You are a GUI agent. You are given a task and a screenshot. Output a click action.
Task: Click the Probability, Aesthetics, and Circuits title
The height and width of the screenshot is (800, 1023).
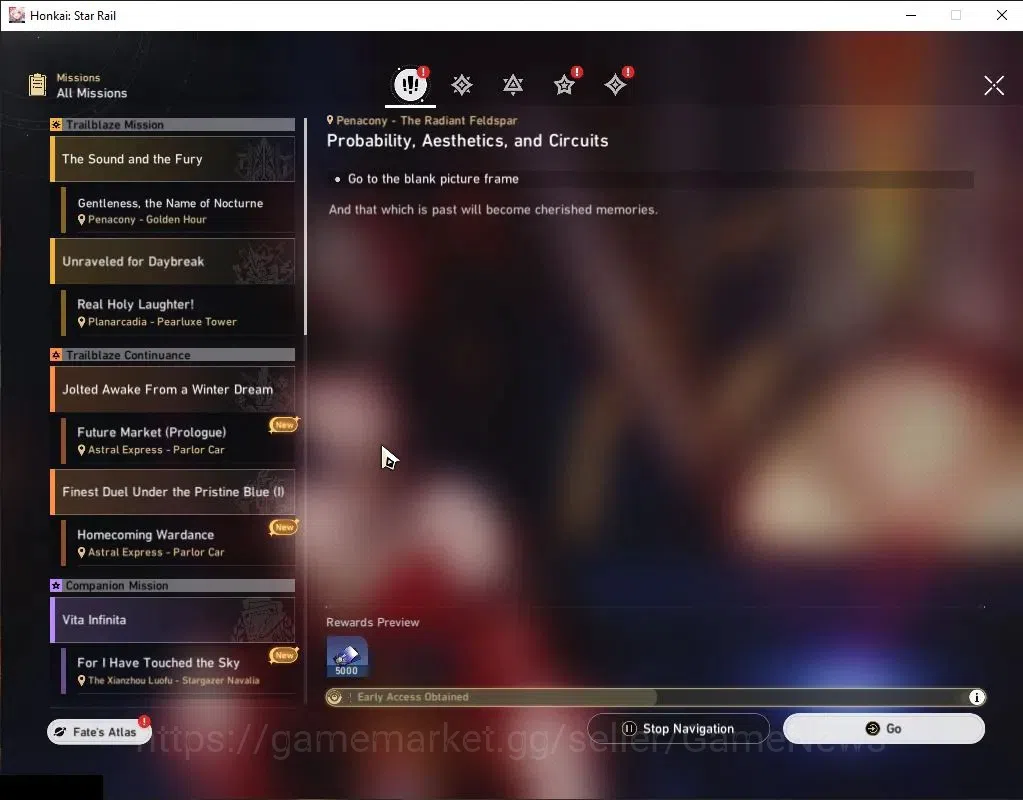click(467, 141)
